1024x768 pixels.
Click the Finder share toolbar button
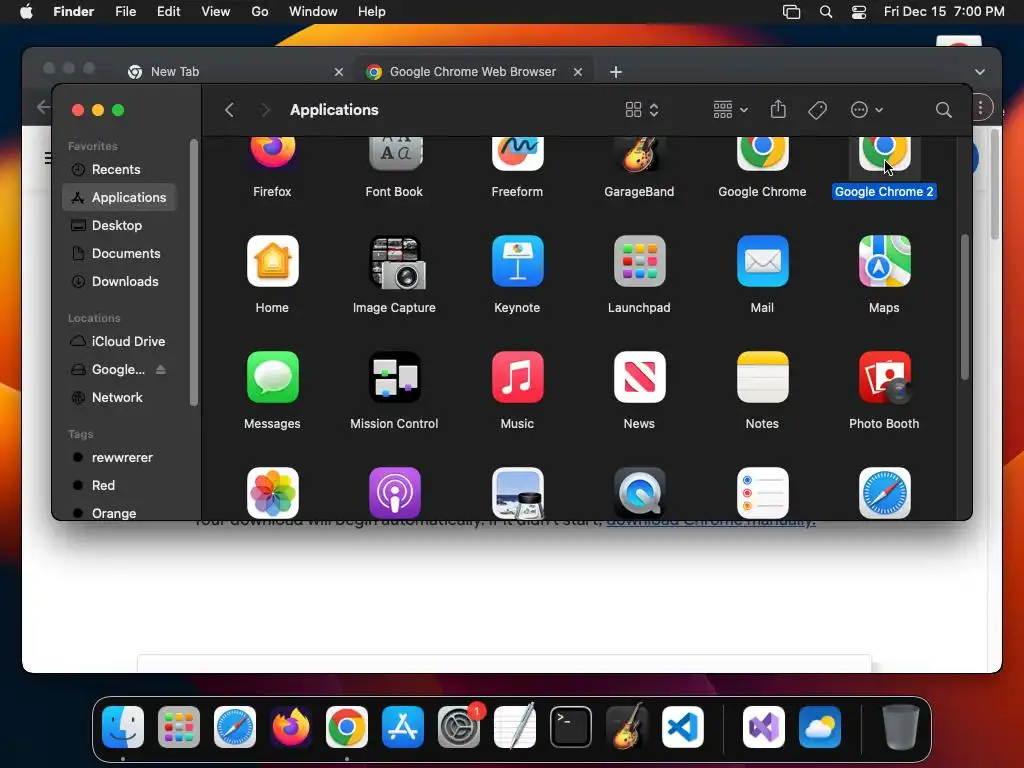778,109
